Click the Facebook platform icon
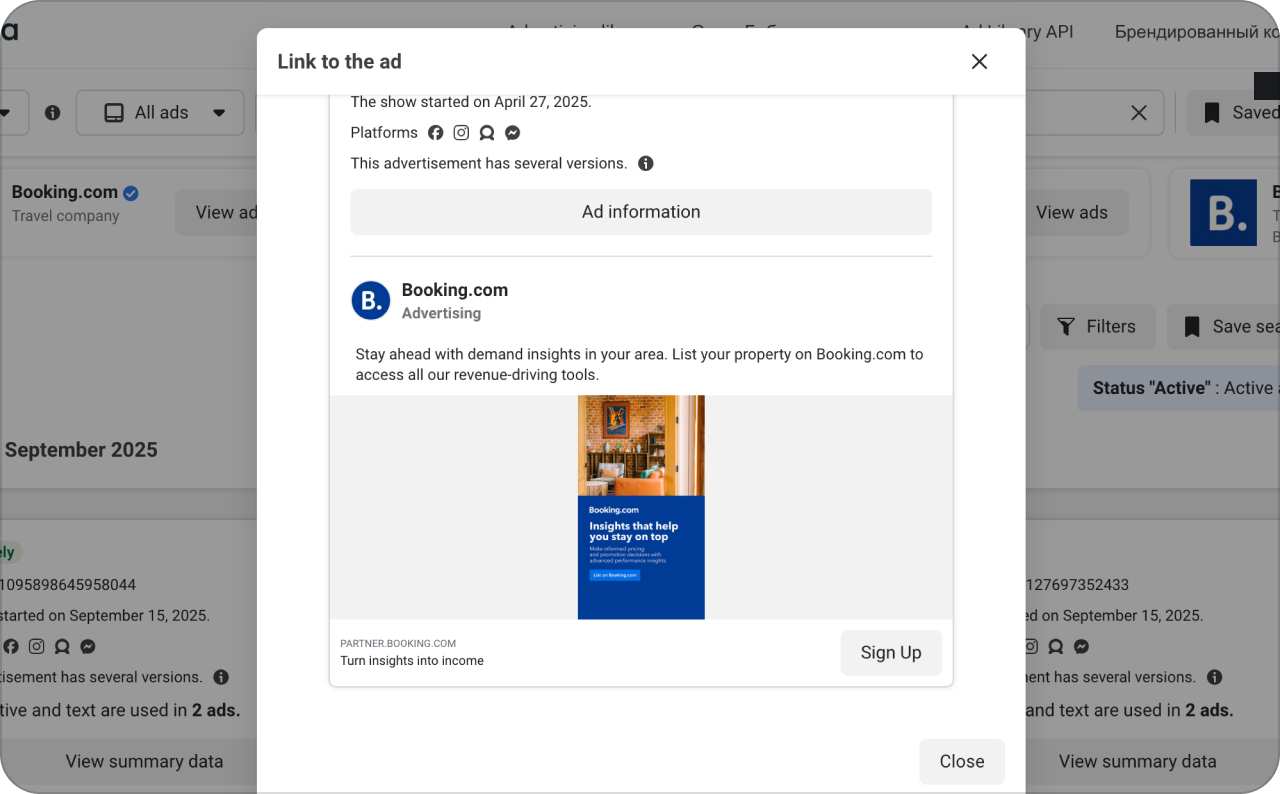The image size is (1280, 794). click(435, 132)
